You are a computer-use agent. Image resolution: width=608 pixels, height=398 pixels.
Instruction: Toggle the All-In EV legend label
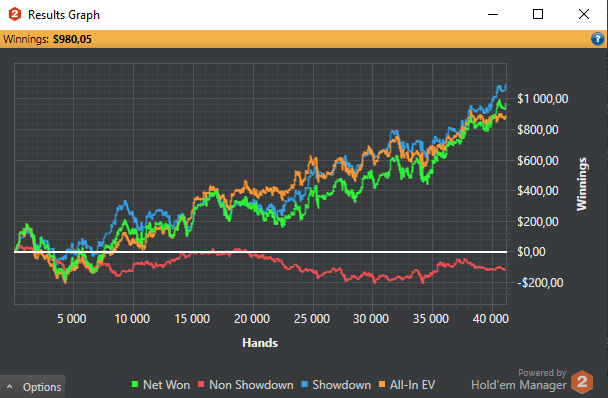(x=413, y=385)
